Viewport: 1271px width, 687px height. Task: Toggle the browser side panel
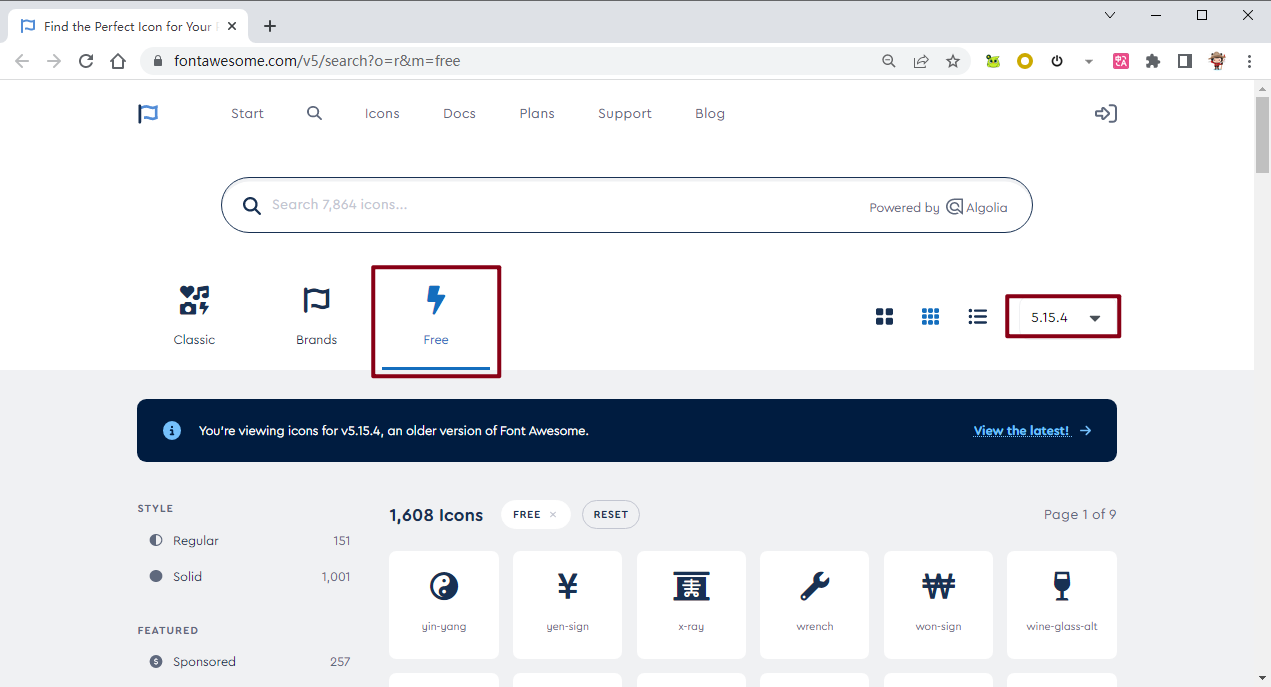(1185, 61)
